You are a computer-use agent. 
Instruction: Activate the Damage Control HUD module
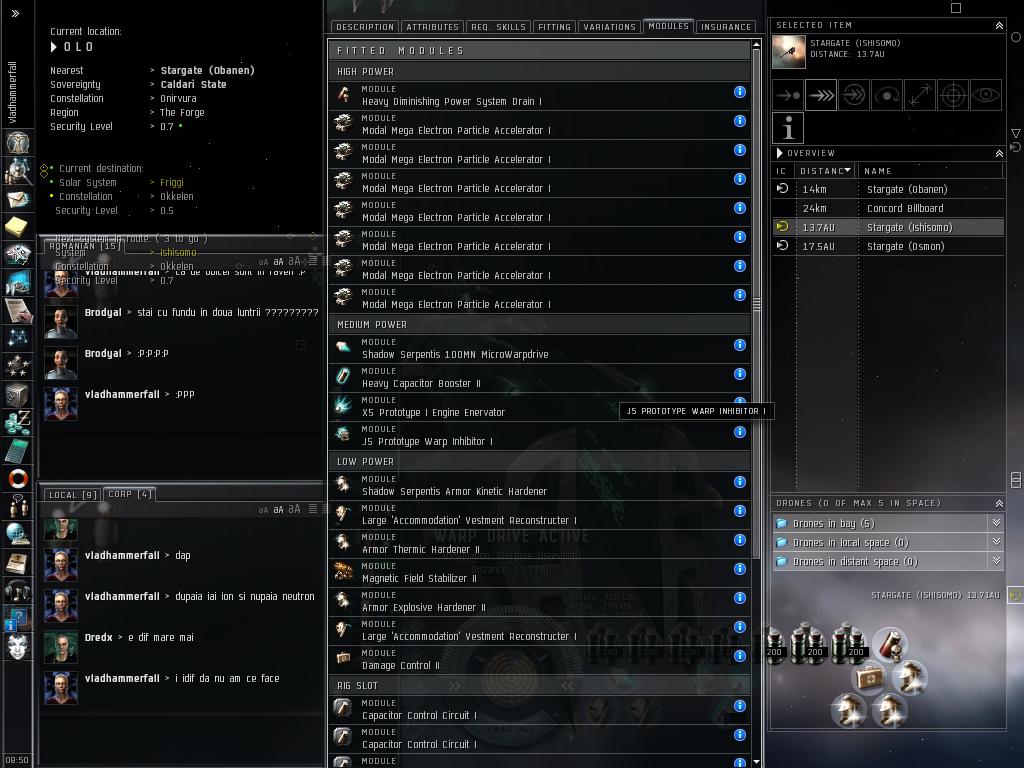point(869,679)
